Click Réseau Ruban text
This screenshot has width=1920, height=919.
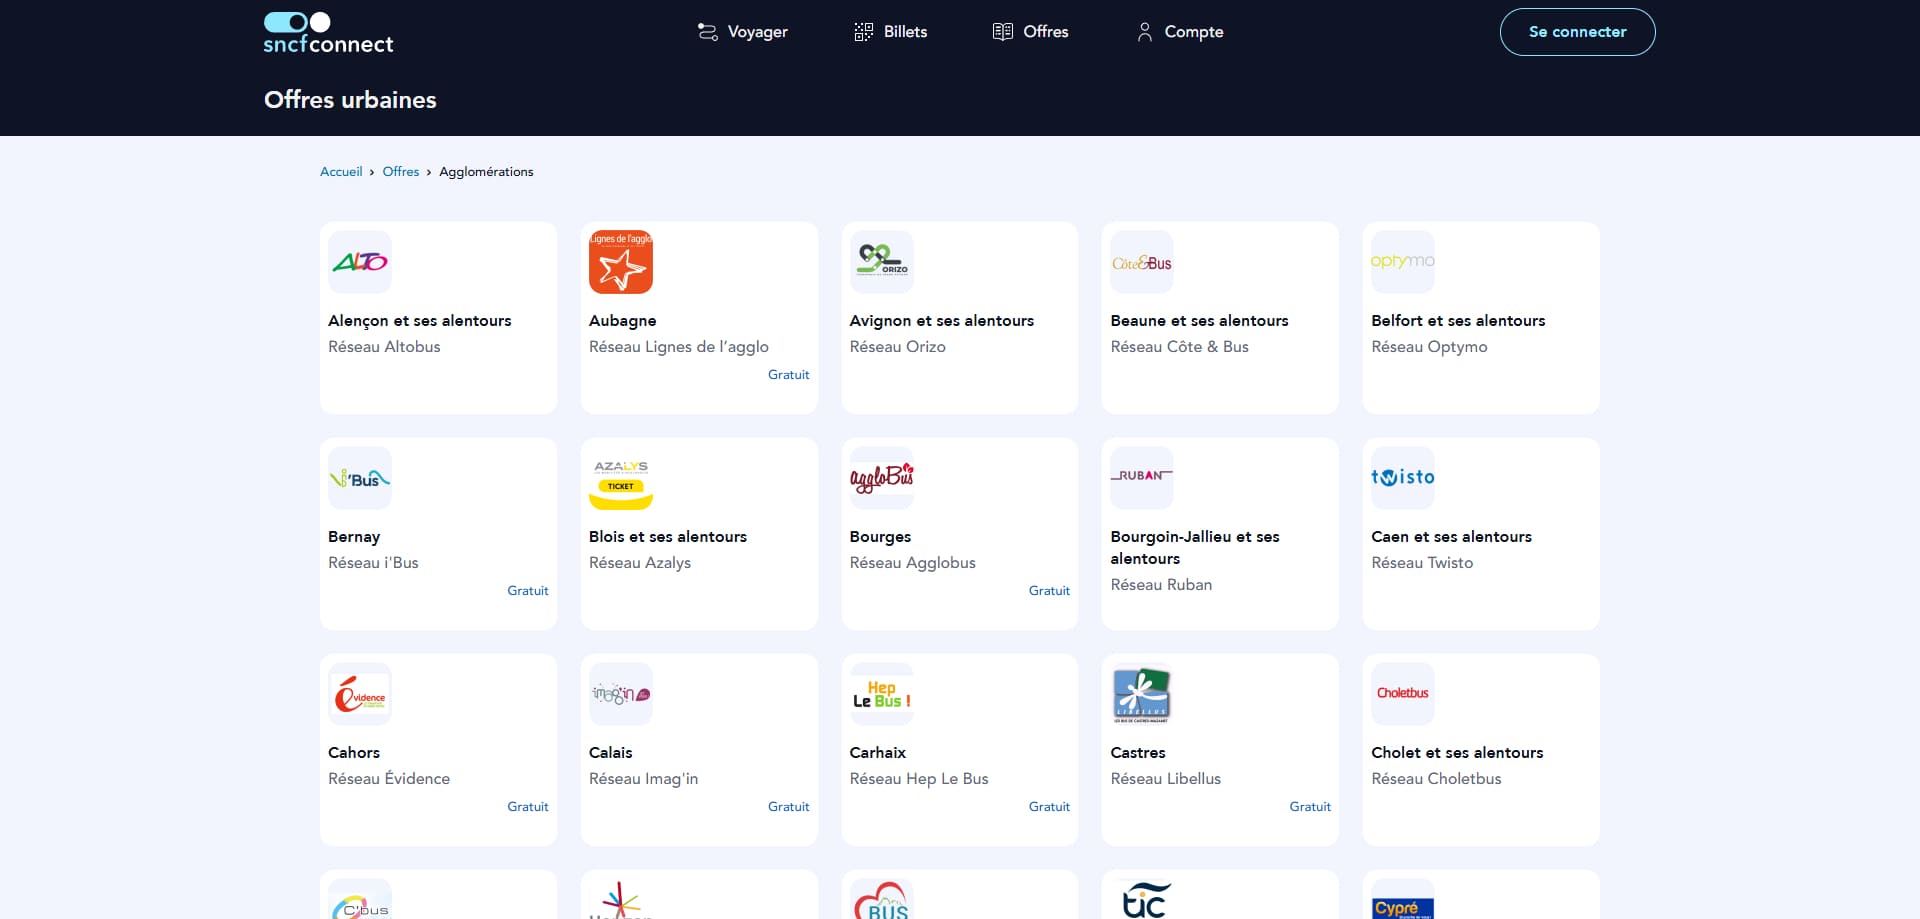[1161, 585]
